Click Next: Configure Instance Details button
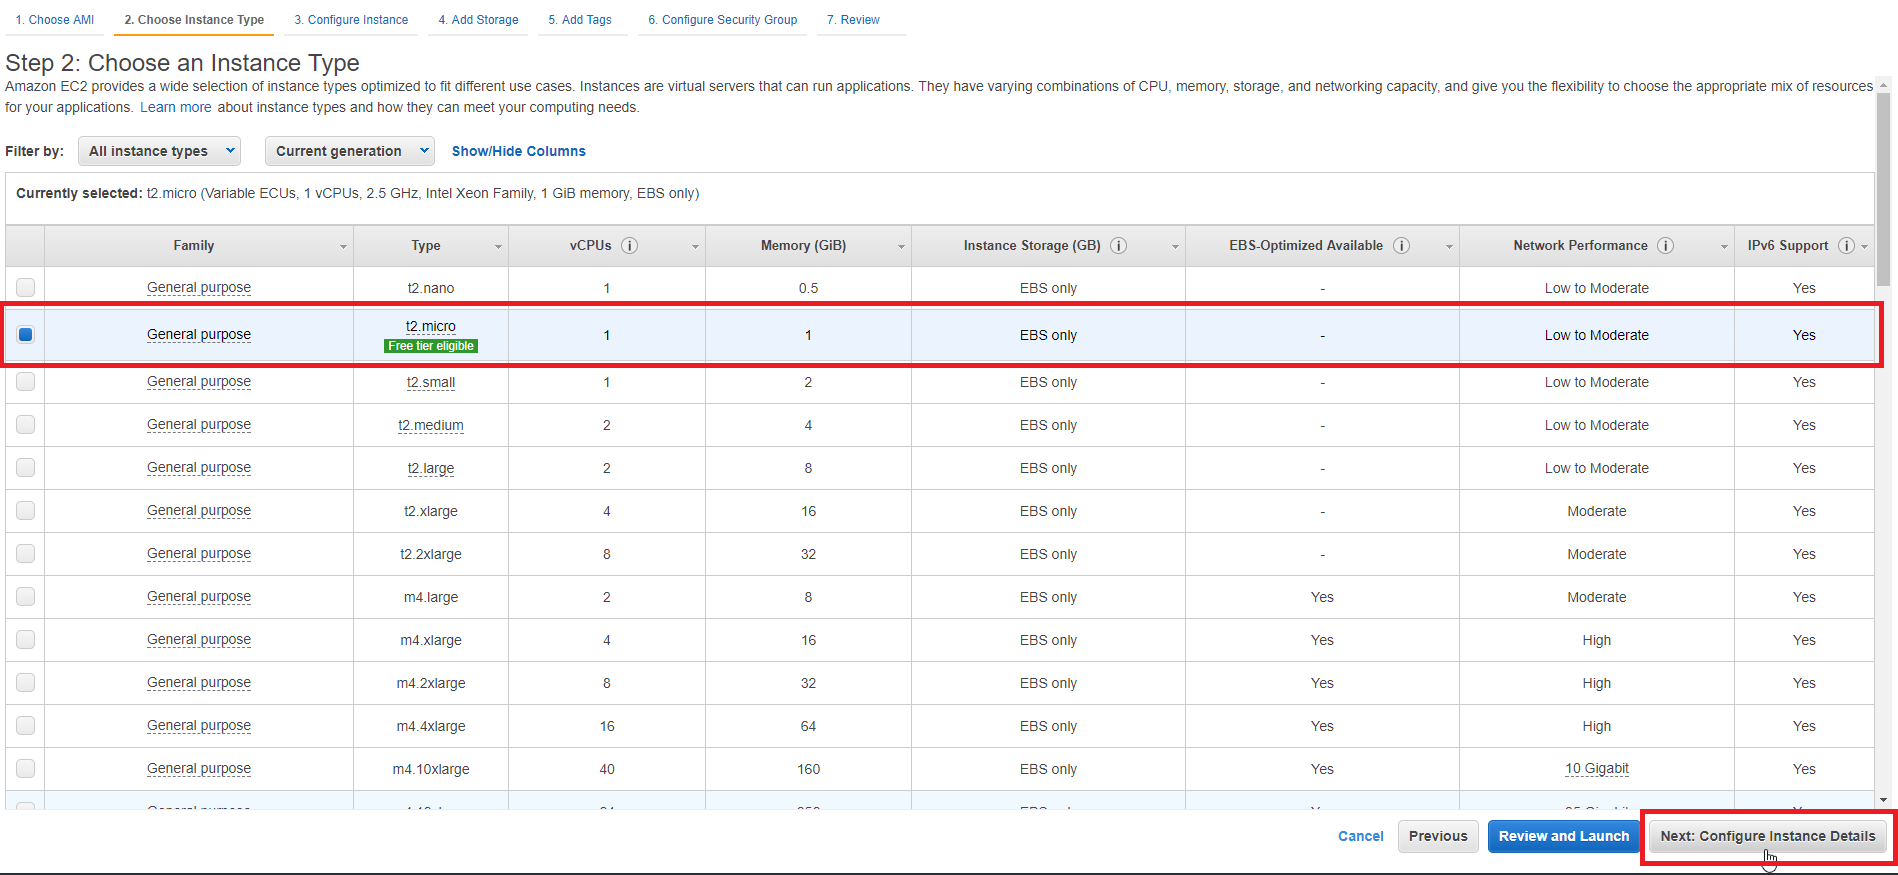Image resolution: width=1898 pixels, height=875 pixels. (x=1768, y=836)
